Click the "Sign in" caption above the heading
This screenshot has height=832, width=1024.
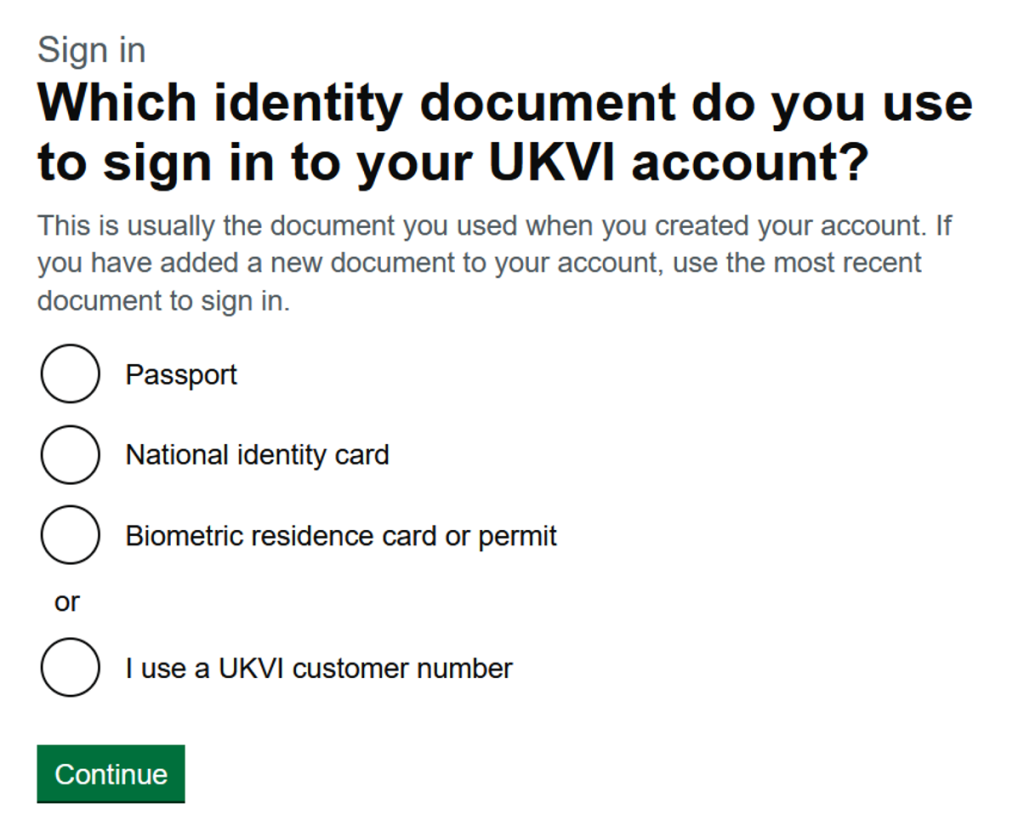tap(91, 50)
